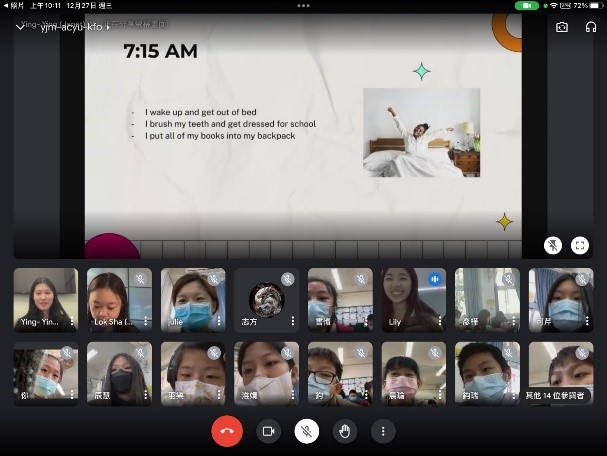Select Julie's video tile
Image resolution: width=607 pixels, height=456 pixels.
(x=193, y=300)
